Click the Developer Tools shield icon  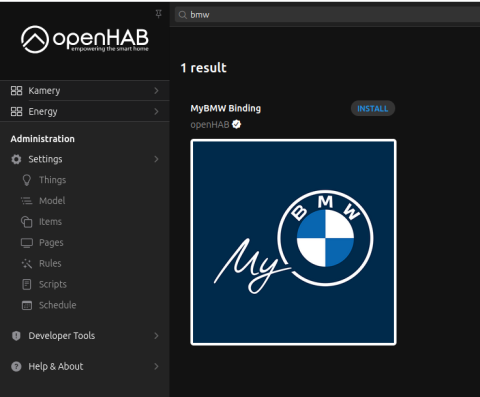[x=16, y=336]
